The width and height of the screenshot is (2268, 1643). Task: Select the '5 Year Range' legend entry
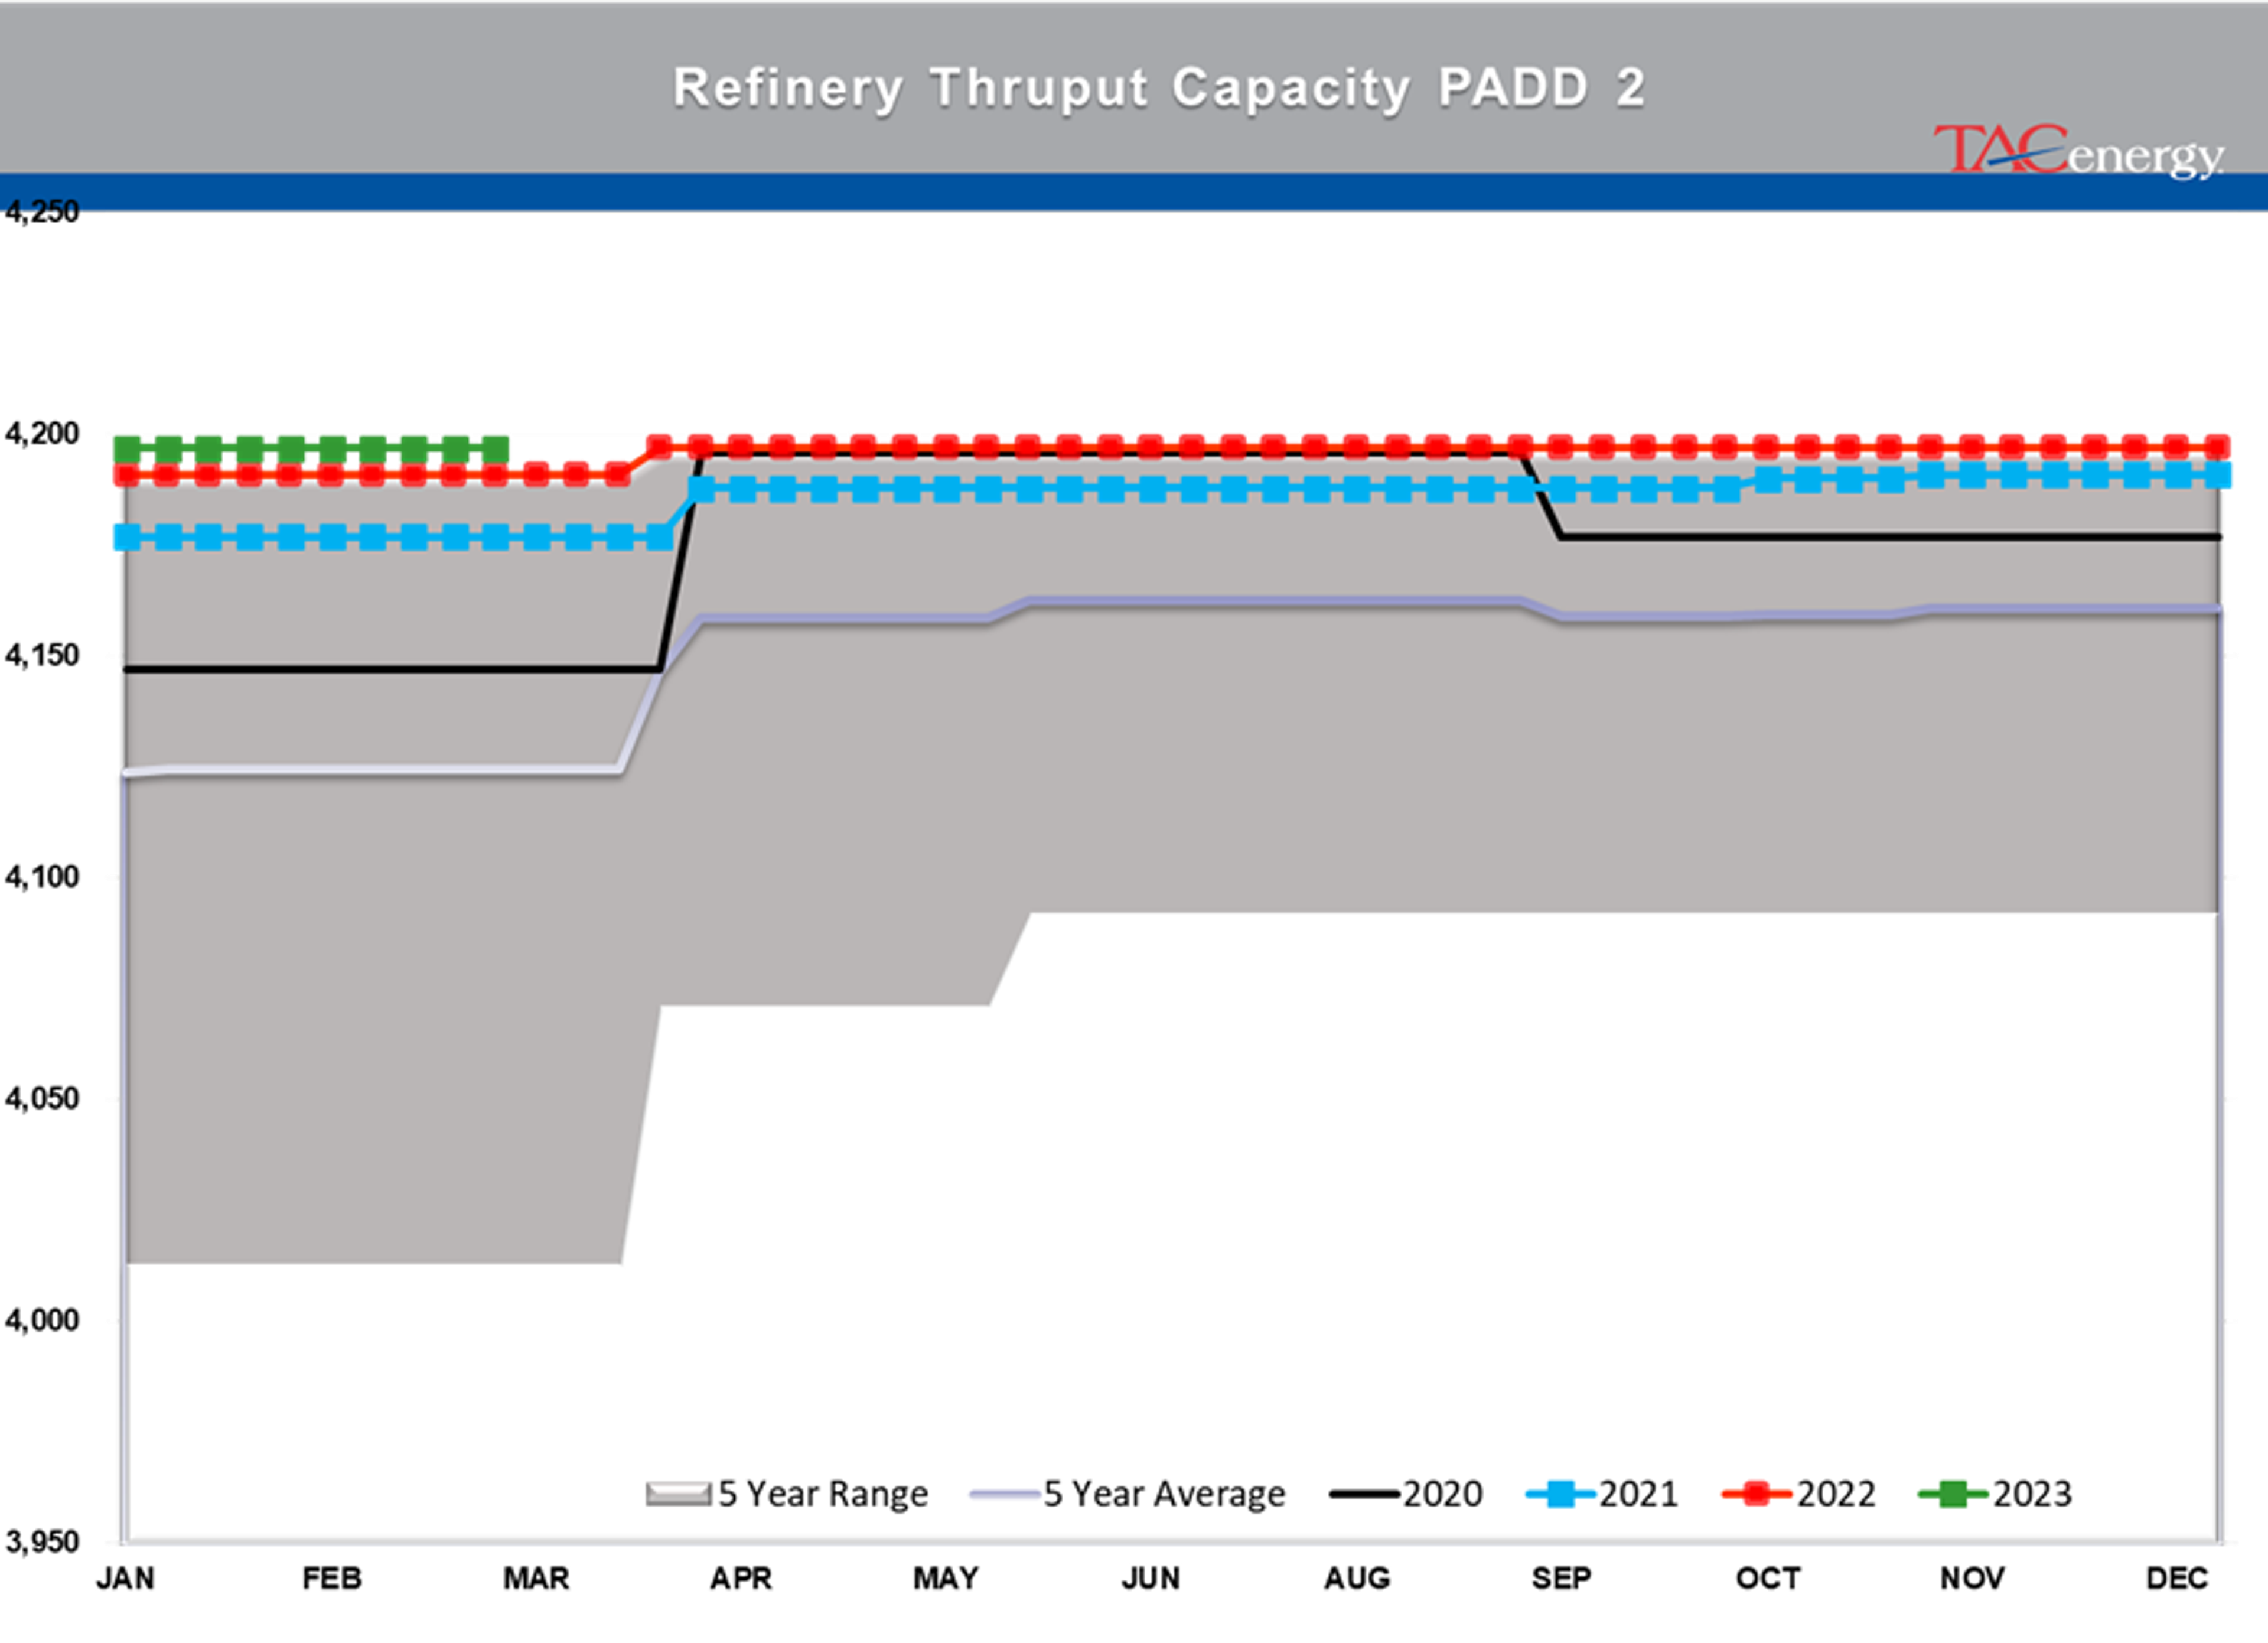[x=787, y=1494]
